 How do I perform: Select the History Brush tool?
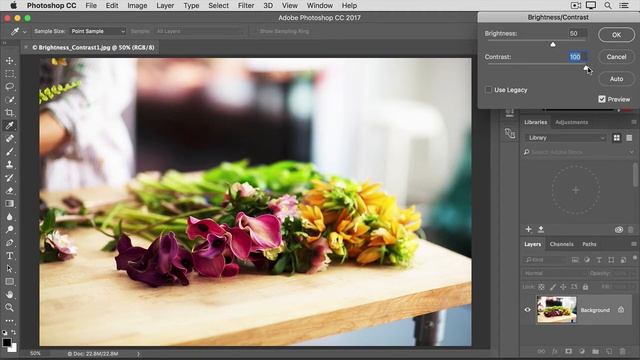pos(9,178)
